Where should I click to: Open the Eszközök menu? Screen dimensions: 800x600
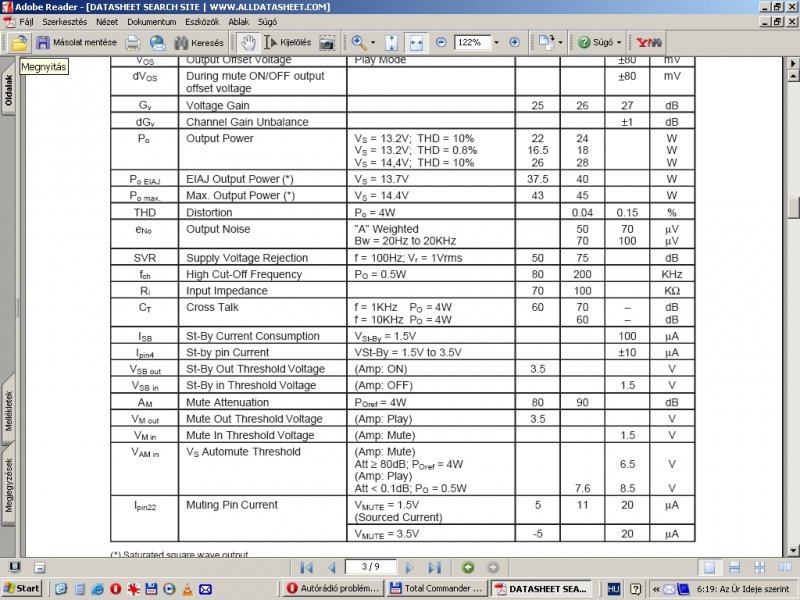coord(202,22)
